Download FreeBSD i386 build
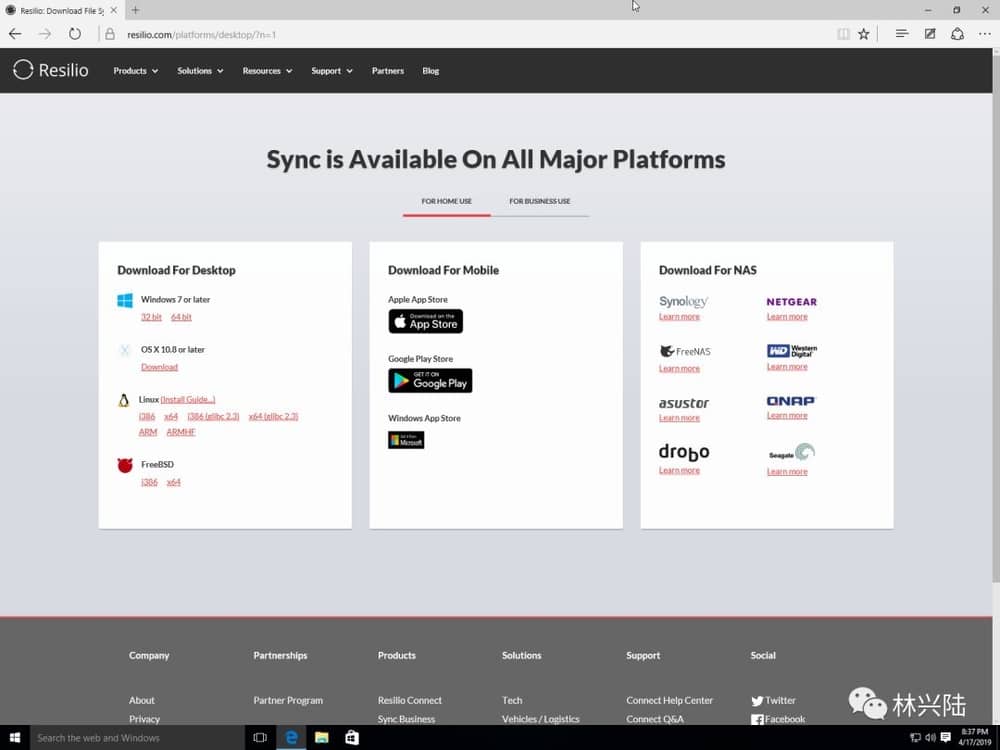The width and height of the screenshot is (1000, 750). 149,483
